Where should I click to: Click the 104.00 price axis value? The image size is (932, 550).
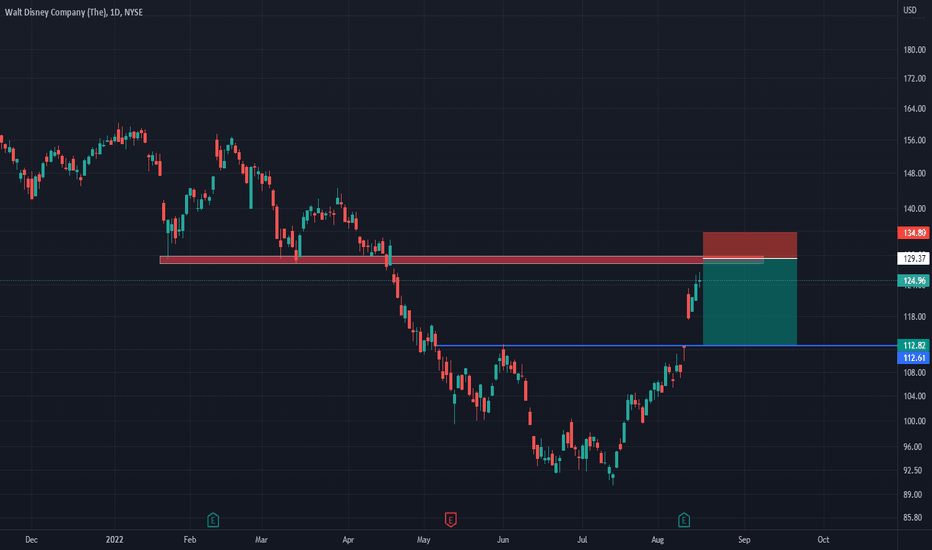click(x=914, y=396)
